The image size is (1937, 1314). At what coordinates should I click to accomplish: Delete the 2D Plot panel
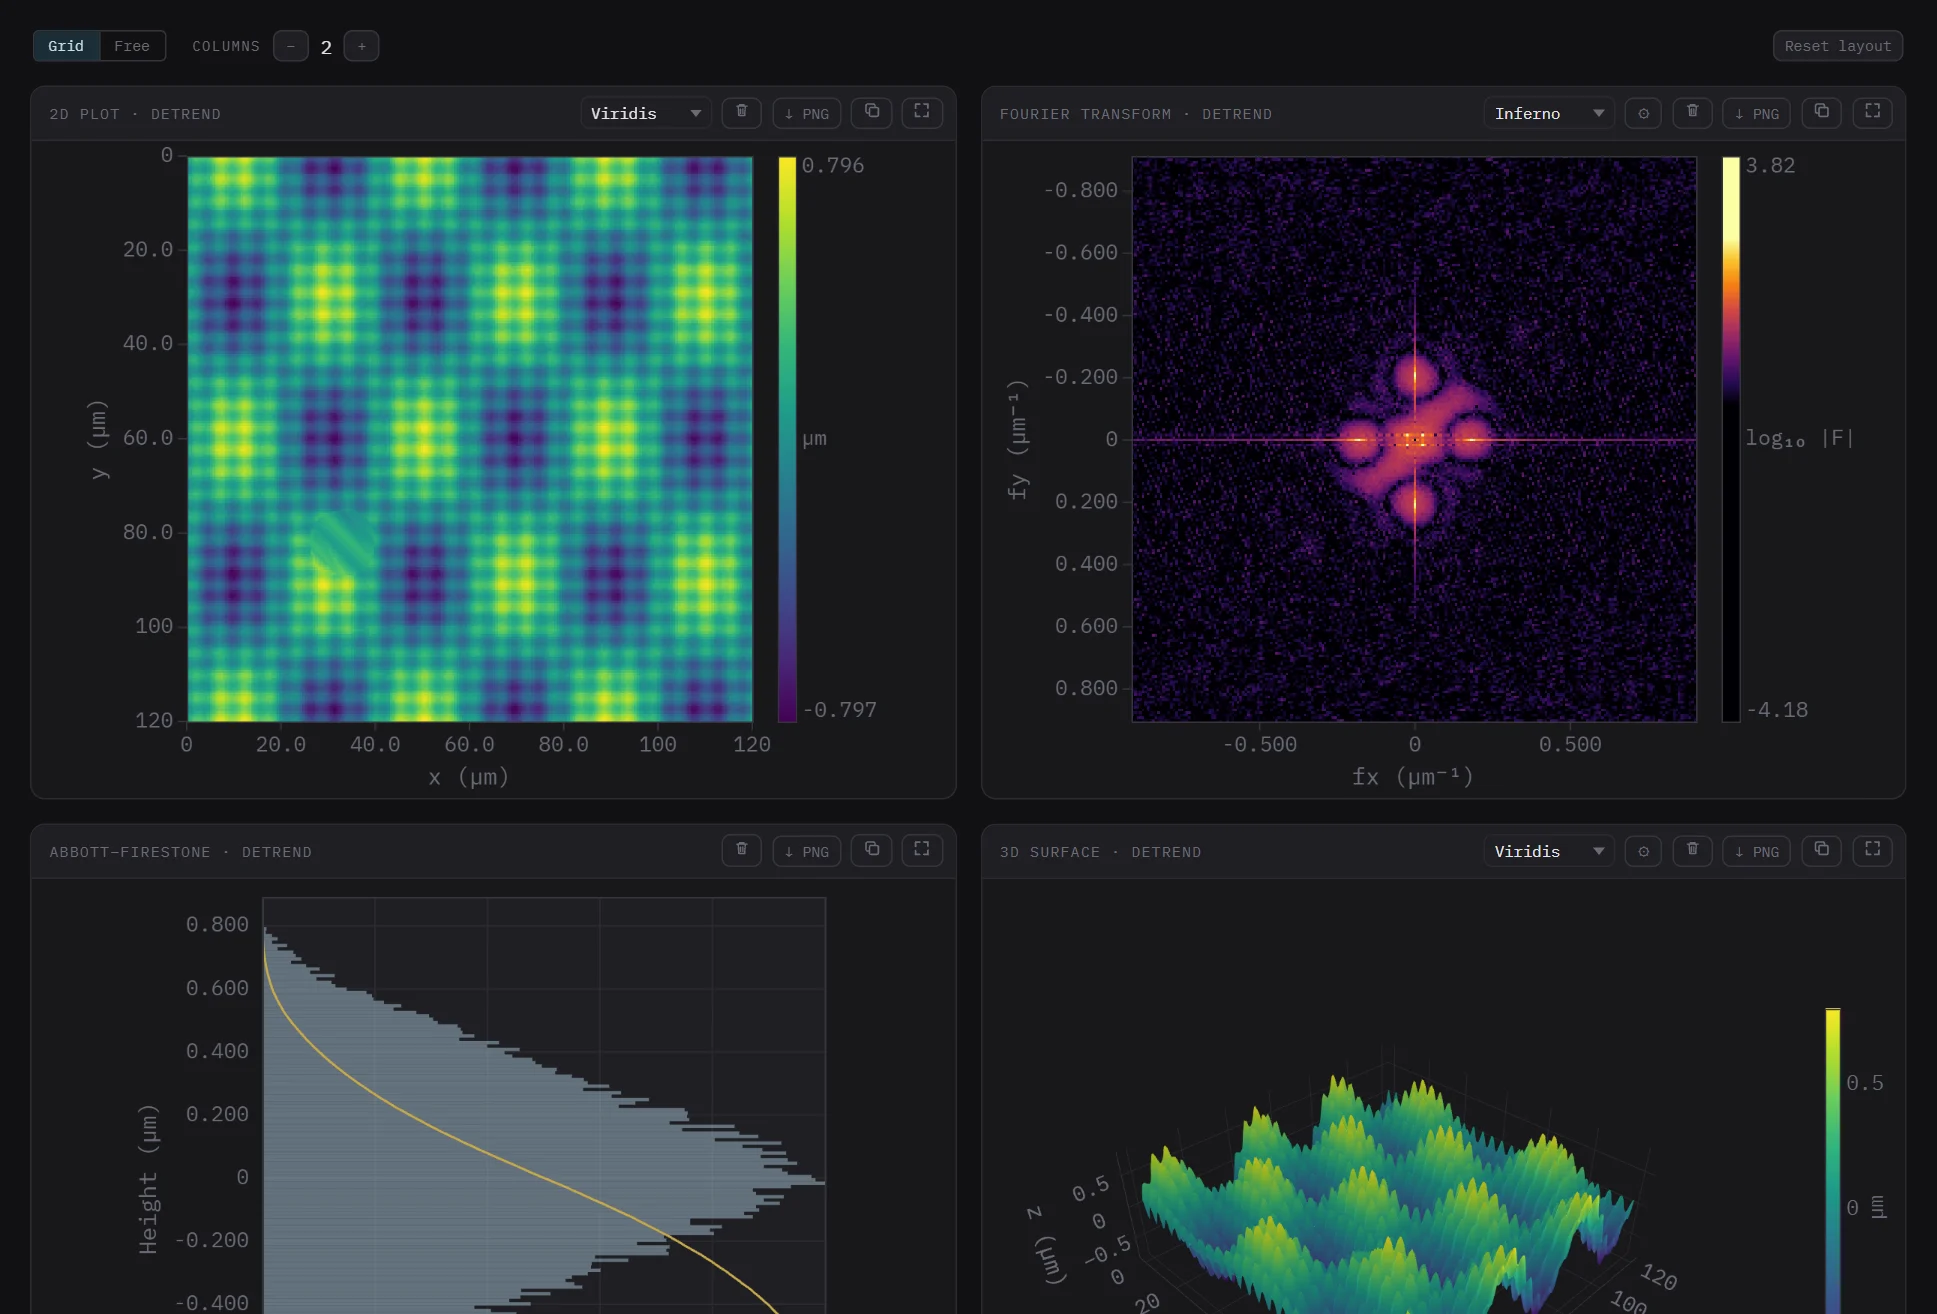tap(741, 113)
